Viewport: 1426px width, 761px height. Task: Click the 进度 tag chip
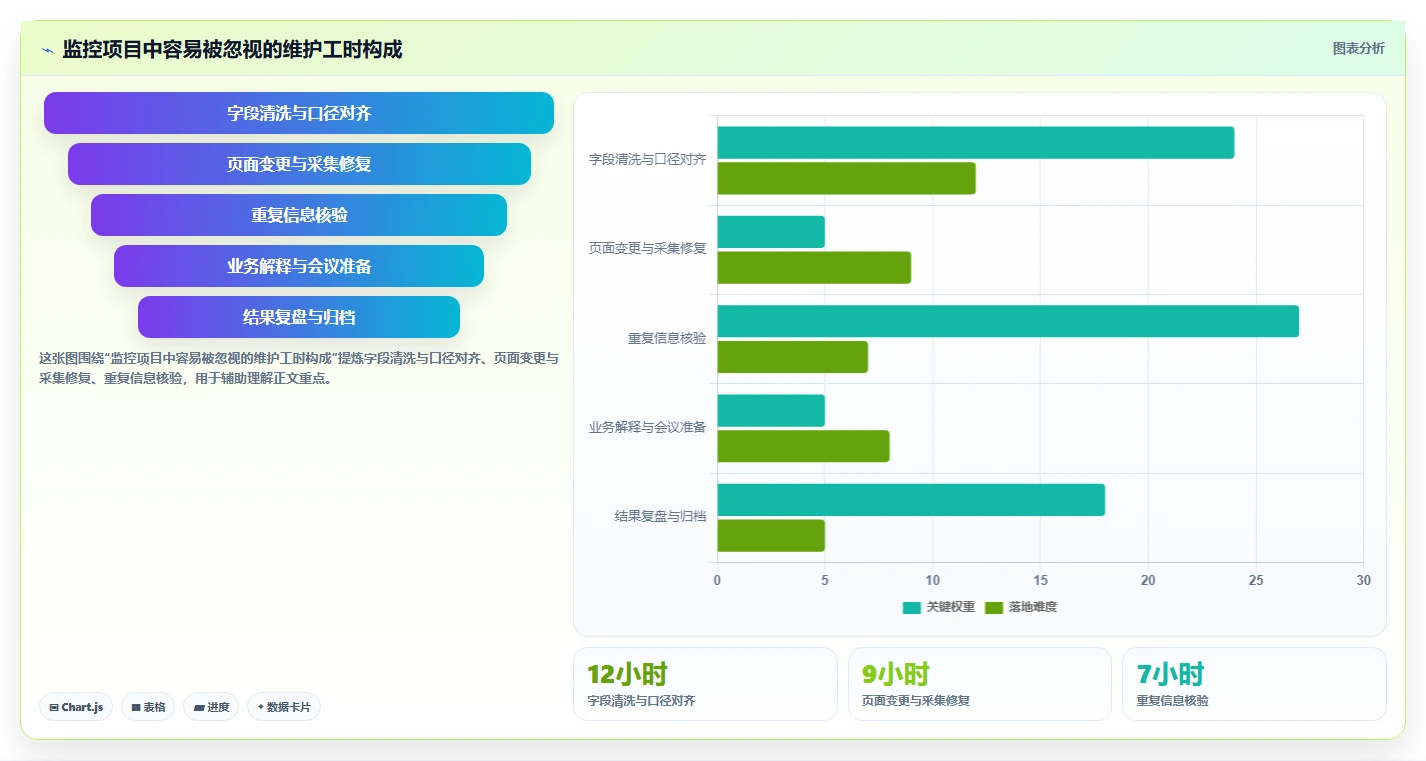(211, 707)
